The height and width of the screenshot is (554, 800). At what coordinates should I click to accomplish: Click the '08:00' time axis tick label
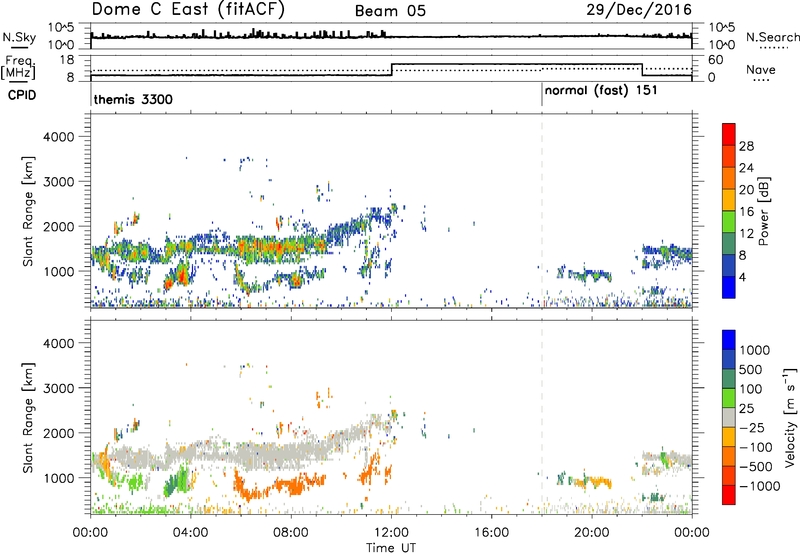[x=290, y=533]
